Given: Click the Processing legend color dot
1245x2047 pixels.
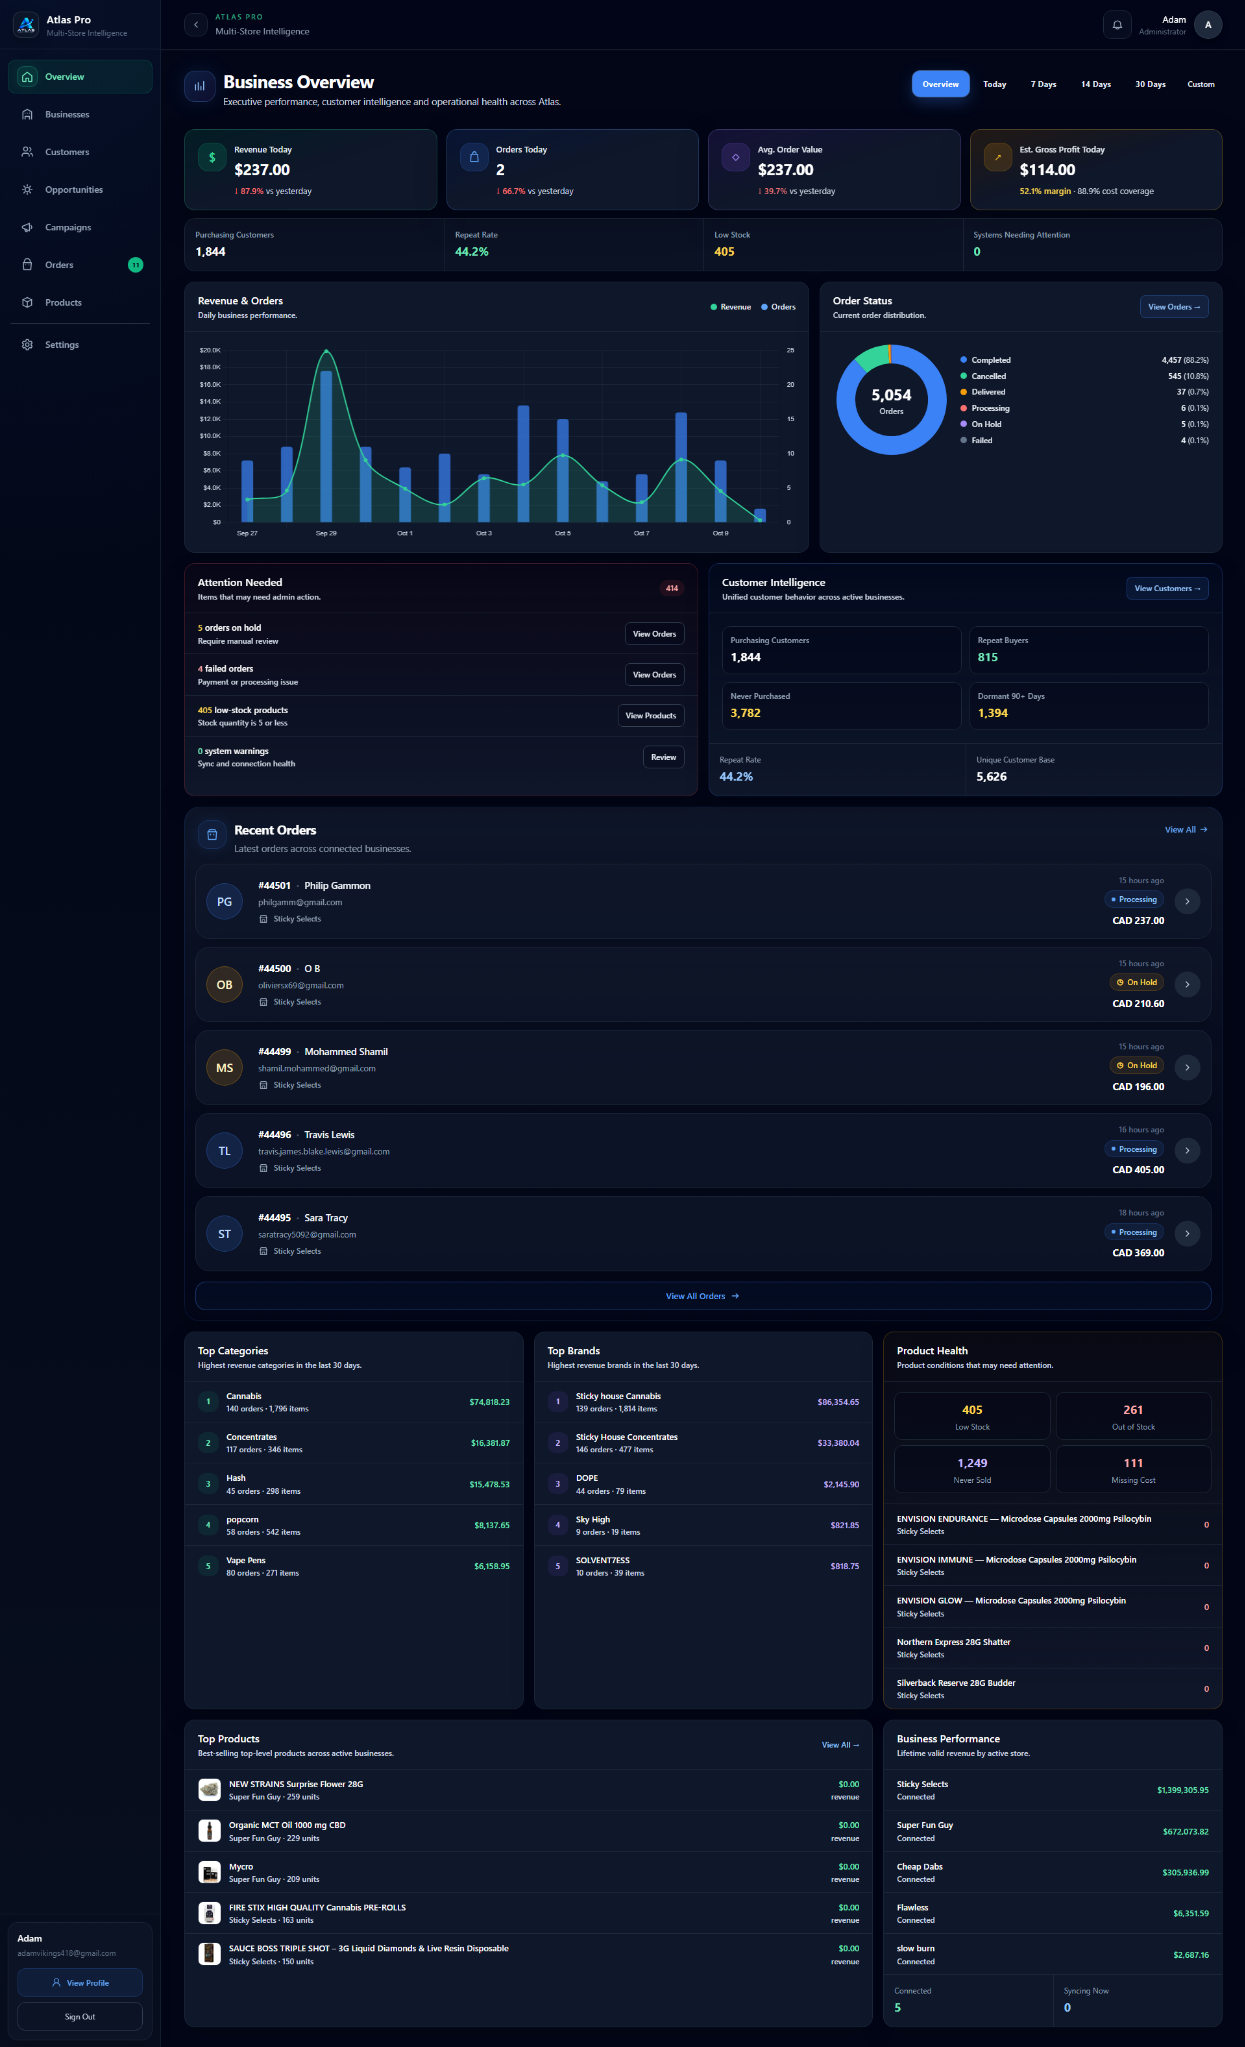Looking at the screenshot, I should (x=963, y=408).
